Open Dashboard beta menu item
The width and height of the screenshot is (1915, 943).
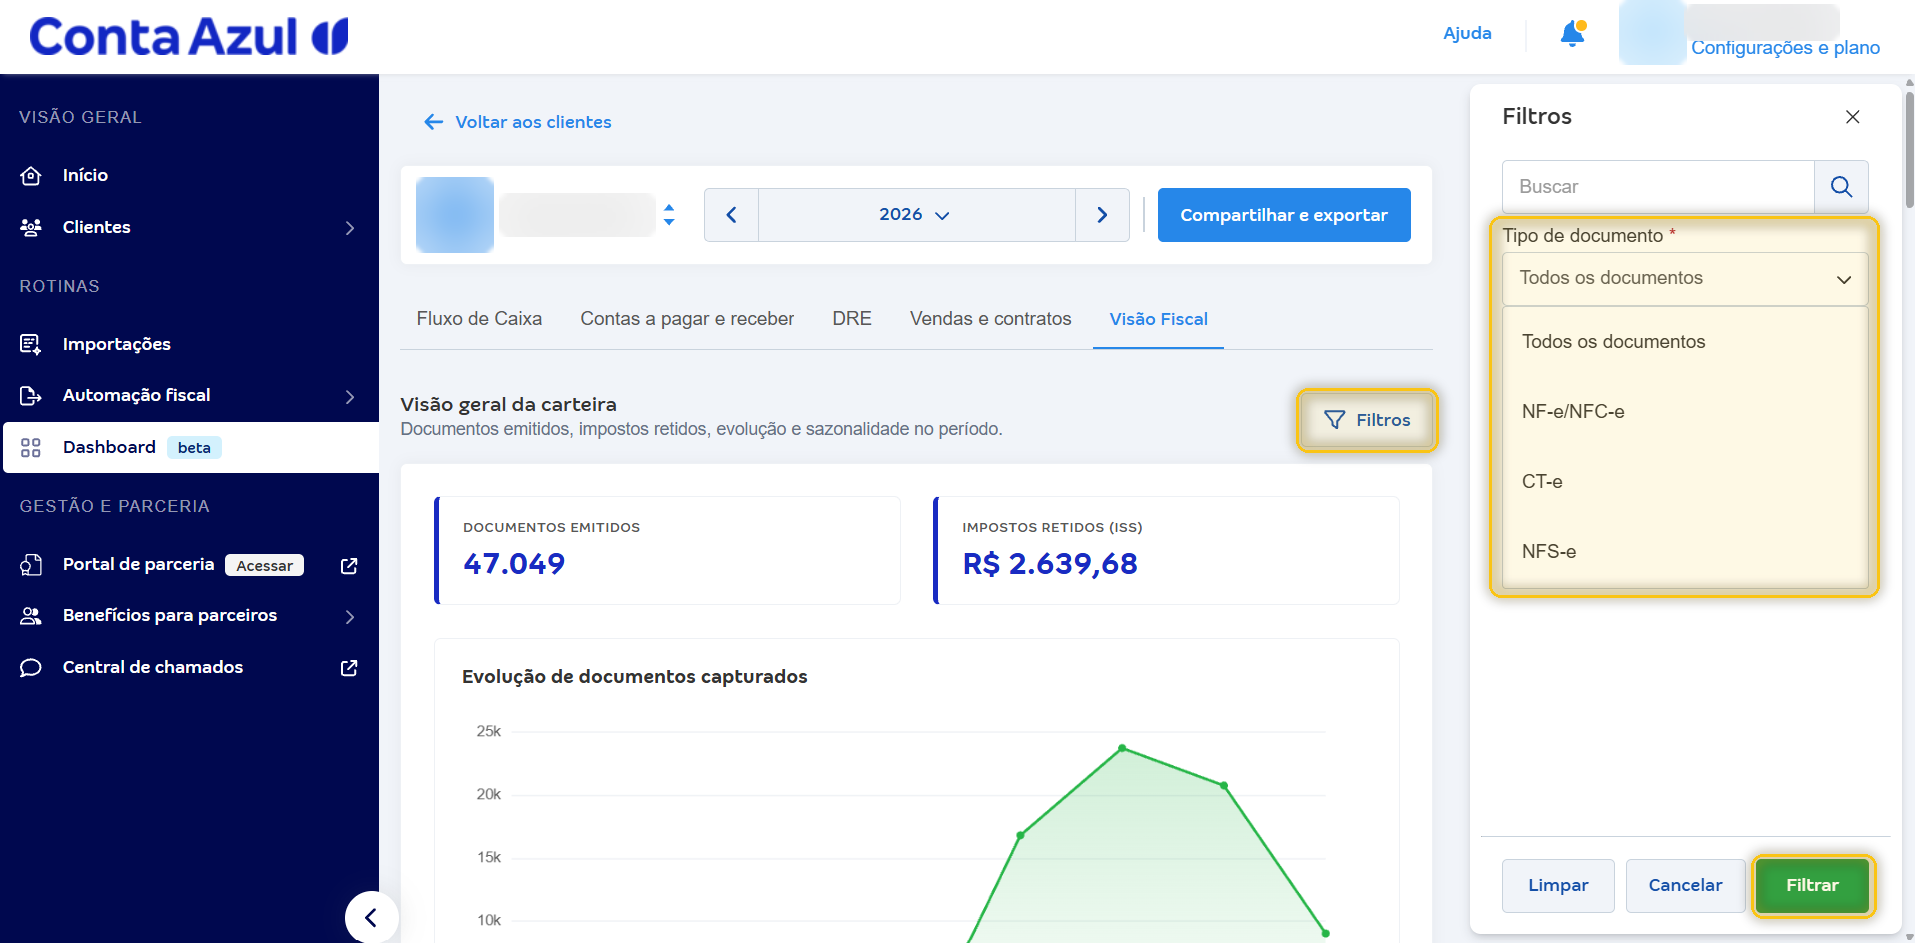[191, 448]
